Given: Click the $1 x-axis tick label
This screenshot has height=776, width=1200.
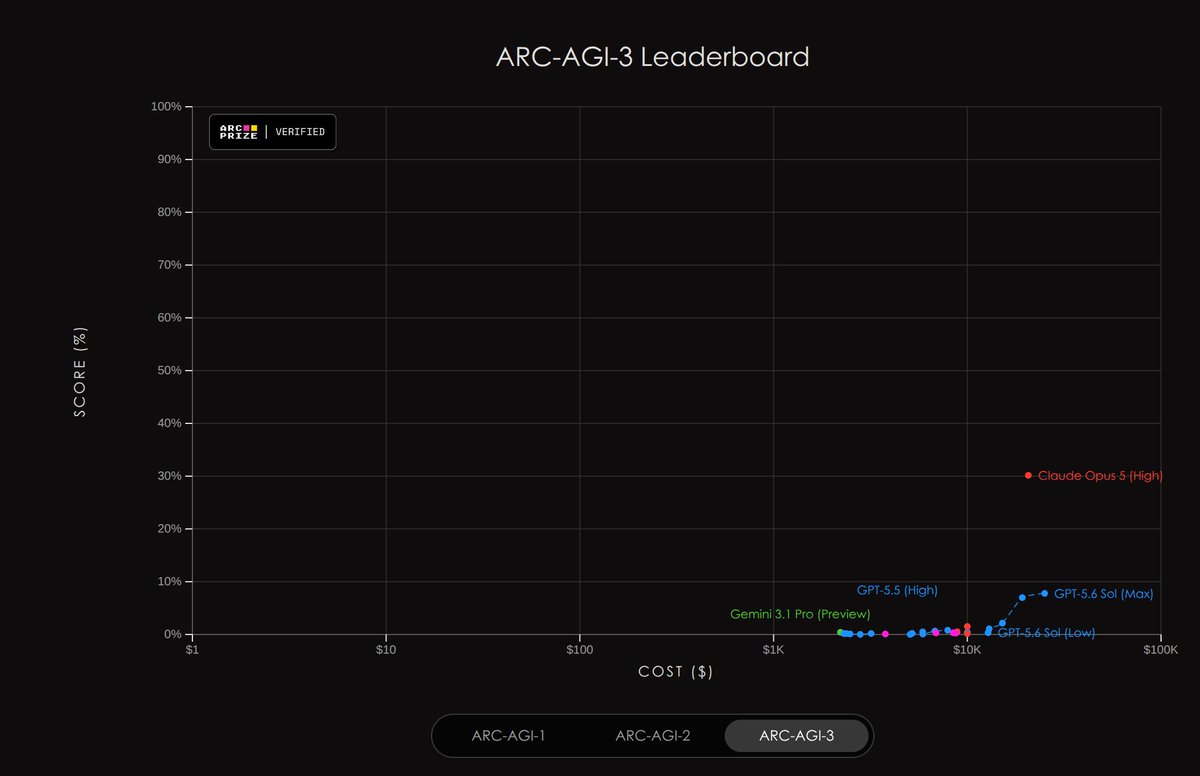Looking at the screenshot, I should click(x=193, y=649).
